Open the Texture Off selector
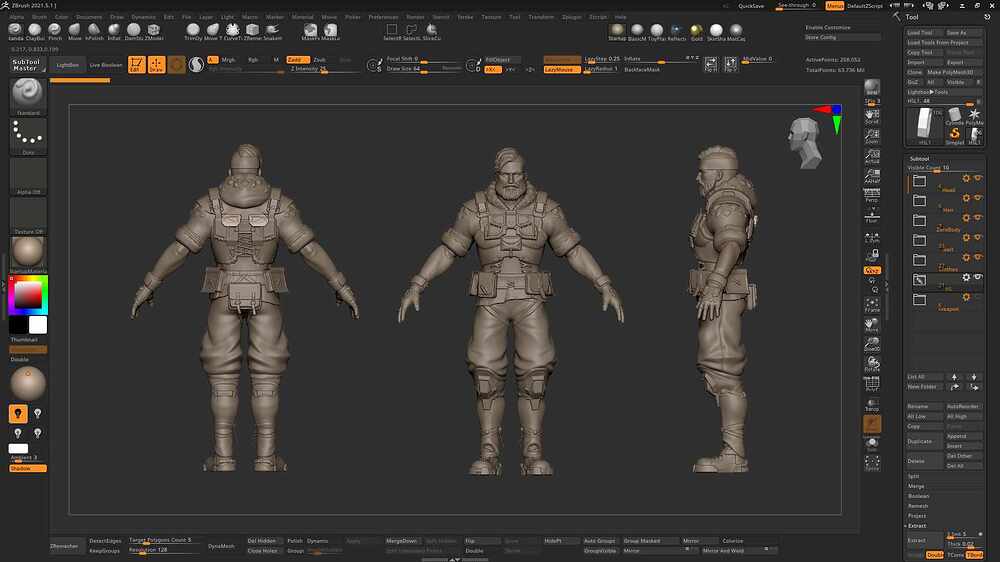Screen dimensions: 1000x562 [x=28, y=216]
